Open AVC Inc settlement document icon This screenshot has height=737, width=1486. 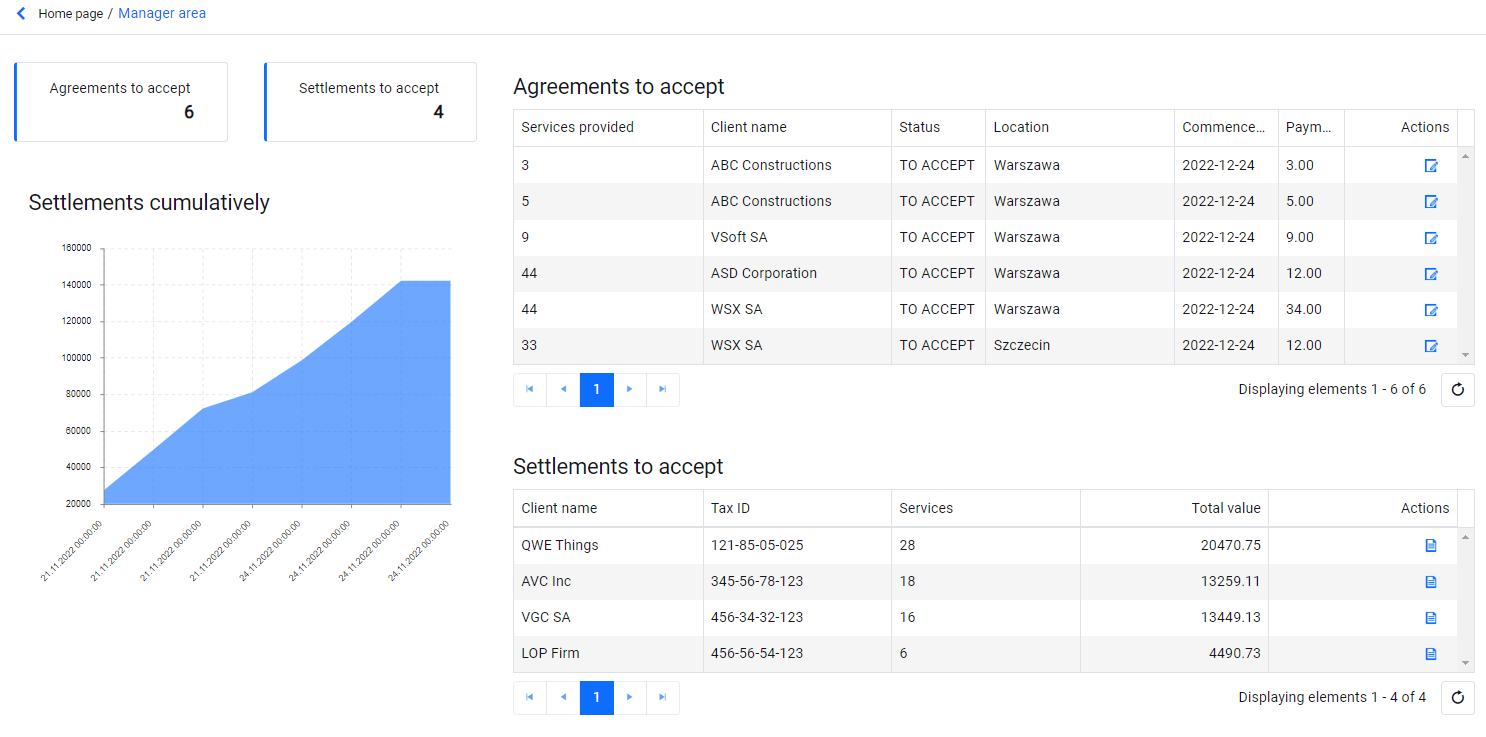tap(1430, 582)
